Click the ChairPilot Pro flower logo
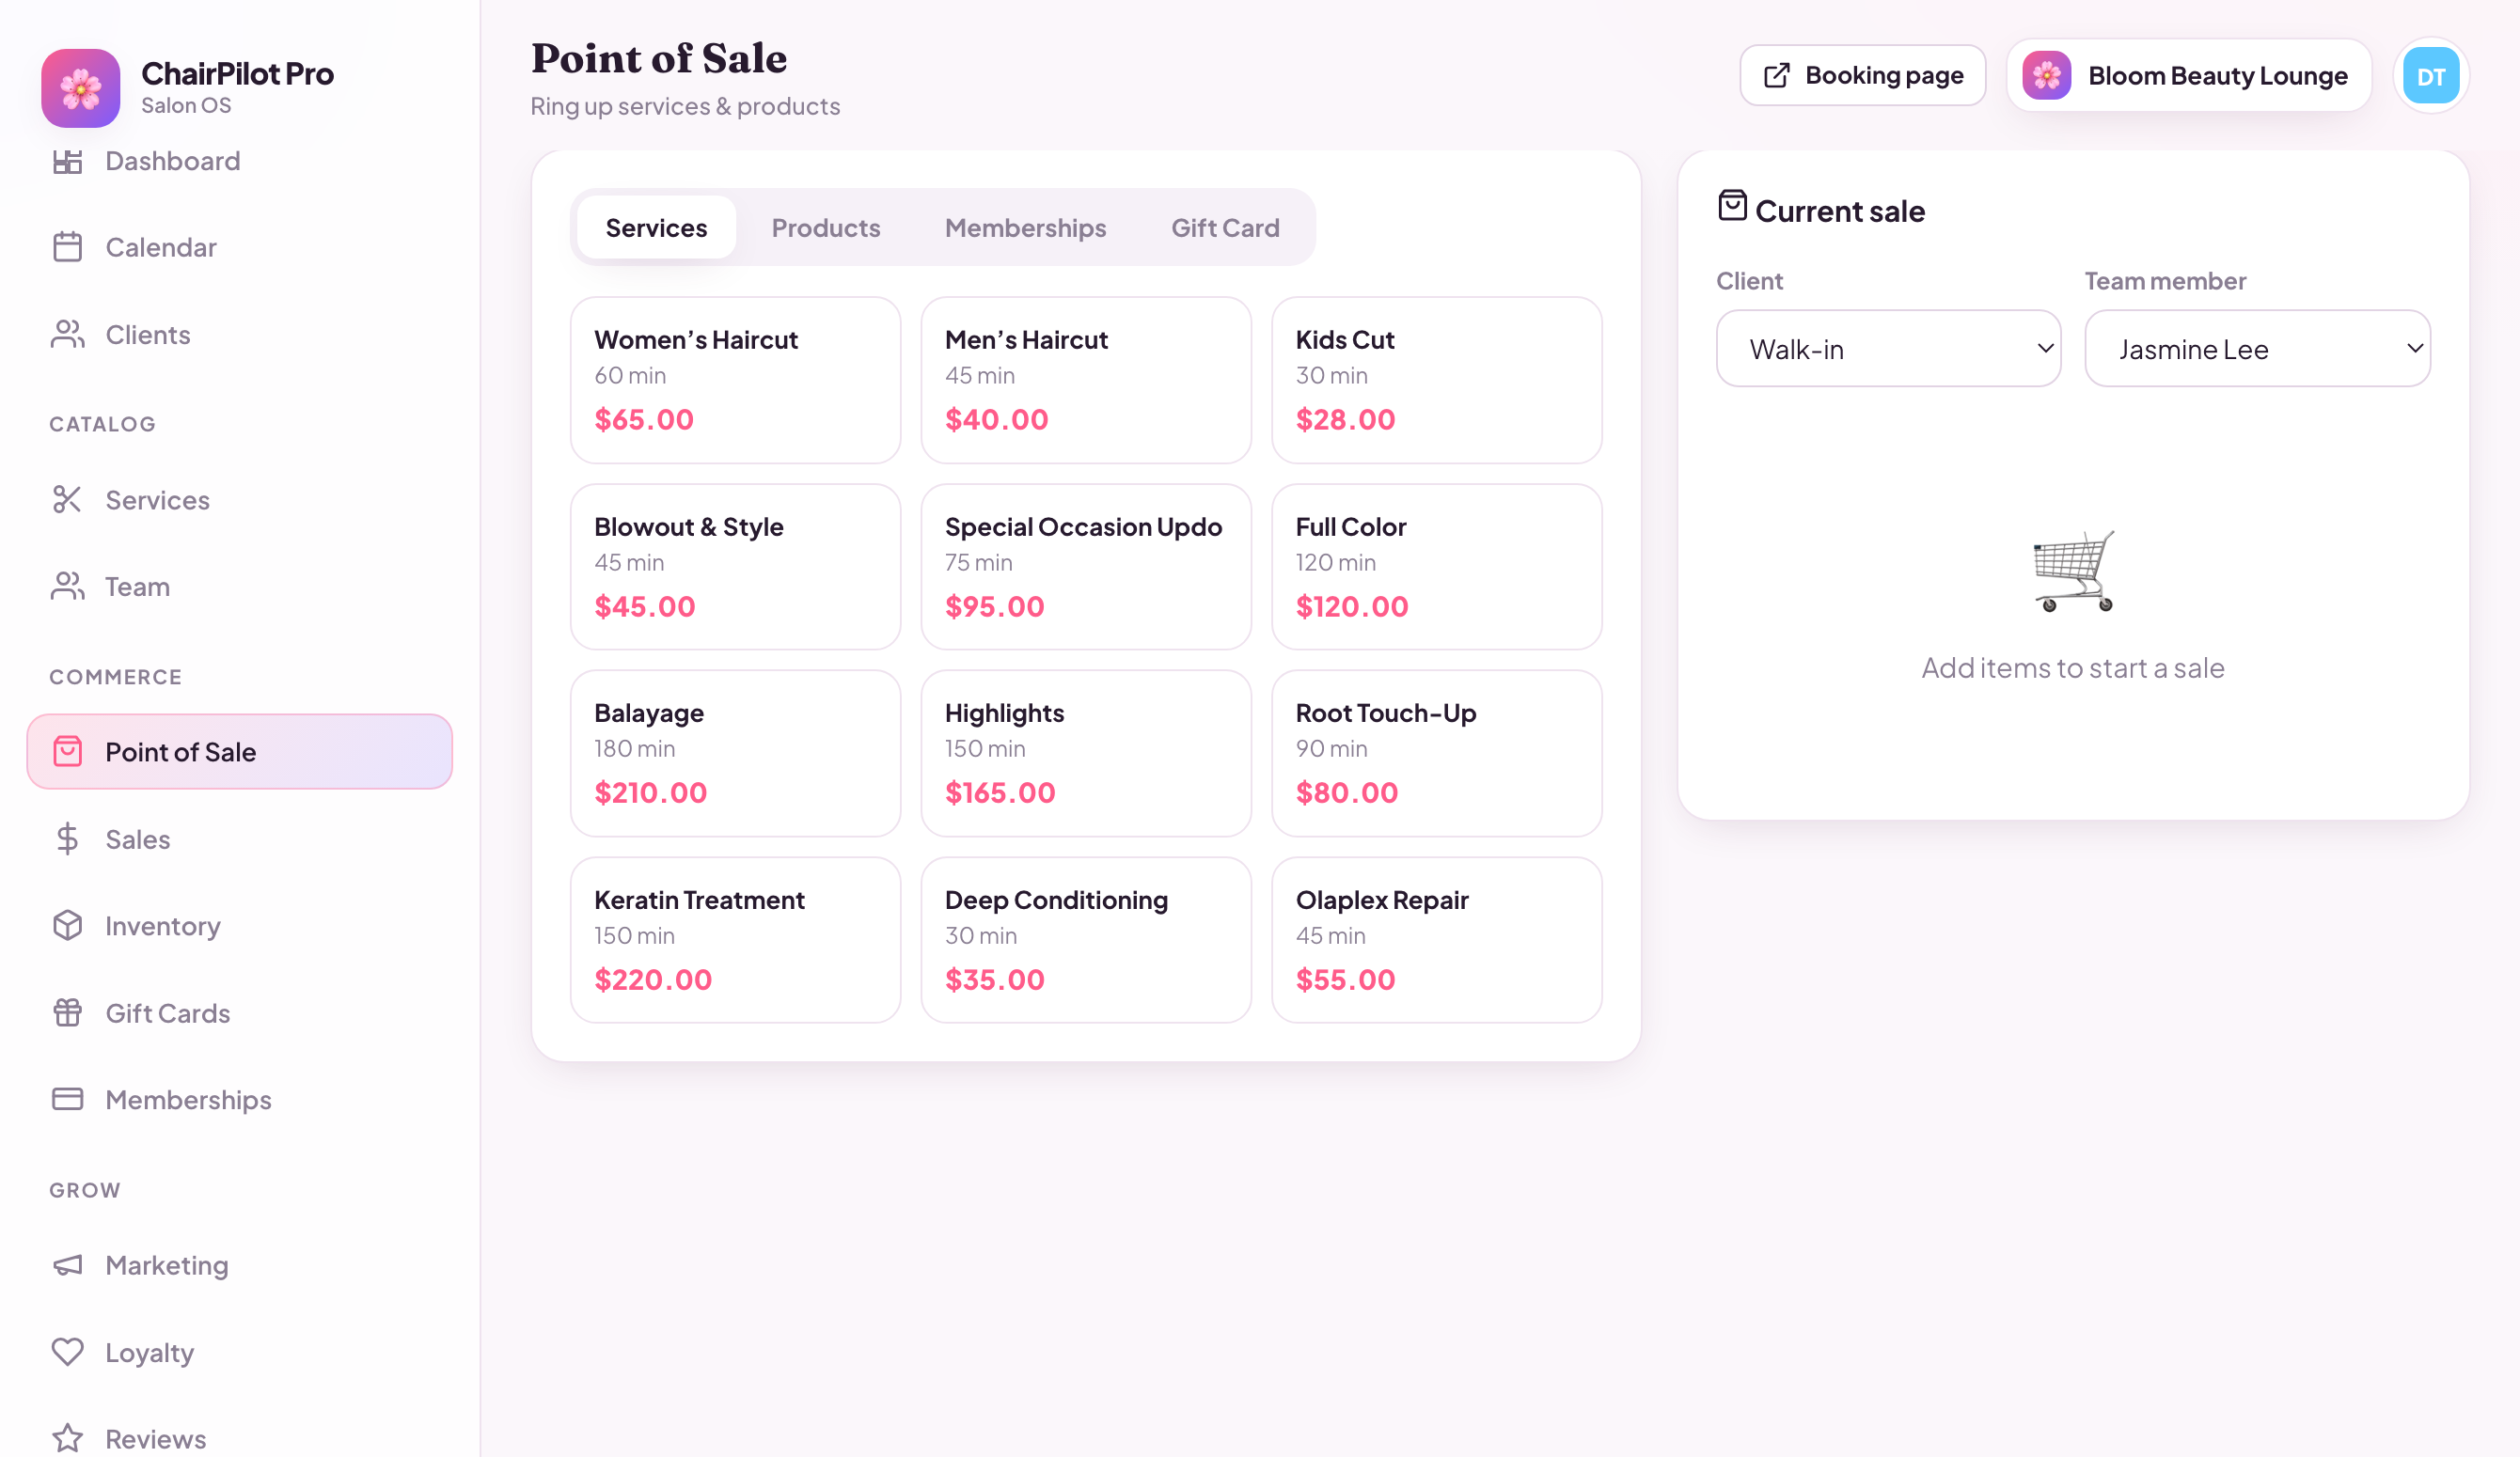2520x1457 pixels. (x=80, y=88)
